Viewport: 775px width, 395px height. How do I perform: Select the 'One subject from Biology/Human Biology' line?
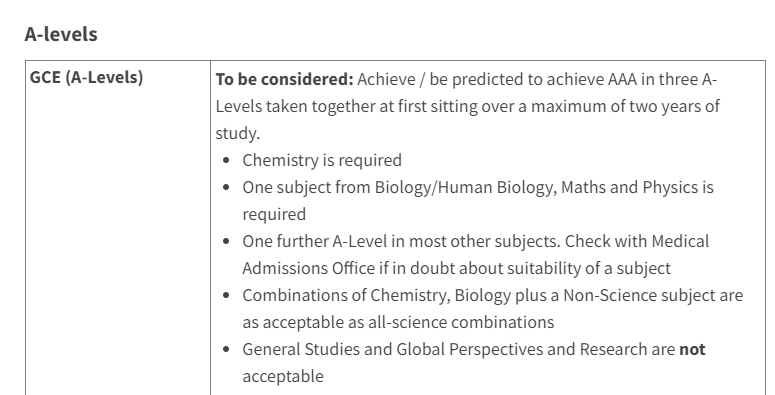[478, 187]
